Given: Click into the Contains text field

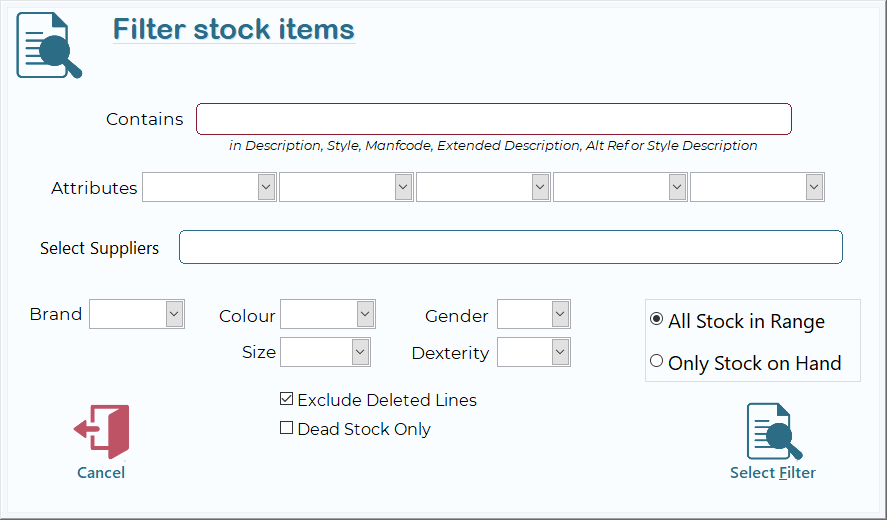Looking at the screenshot, I should tap(493, 119).
